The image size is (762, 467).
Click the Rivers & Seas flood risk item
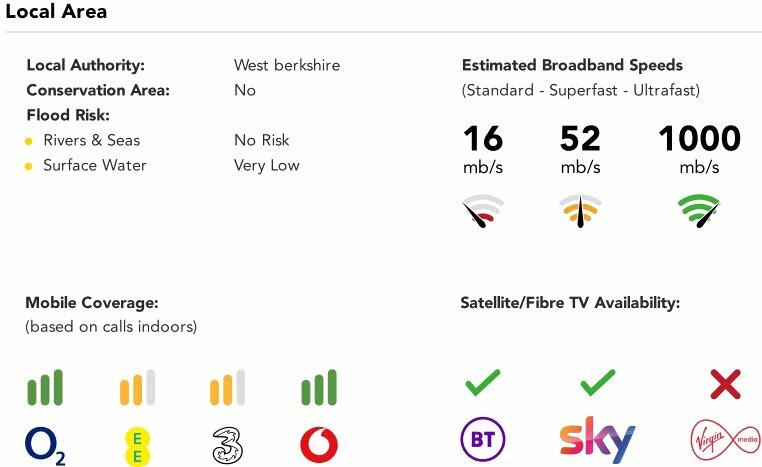point(91,140)
